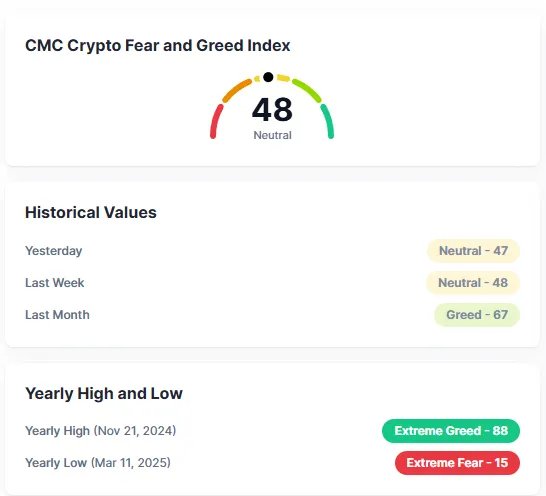Viewport: 546px width, 496px height.
Task: Click the black gauge indicator dot
Action: pos(268,77)
